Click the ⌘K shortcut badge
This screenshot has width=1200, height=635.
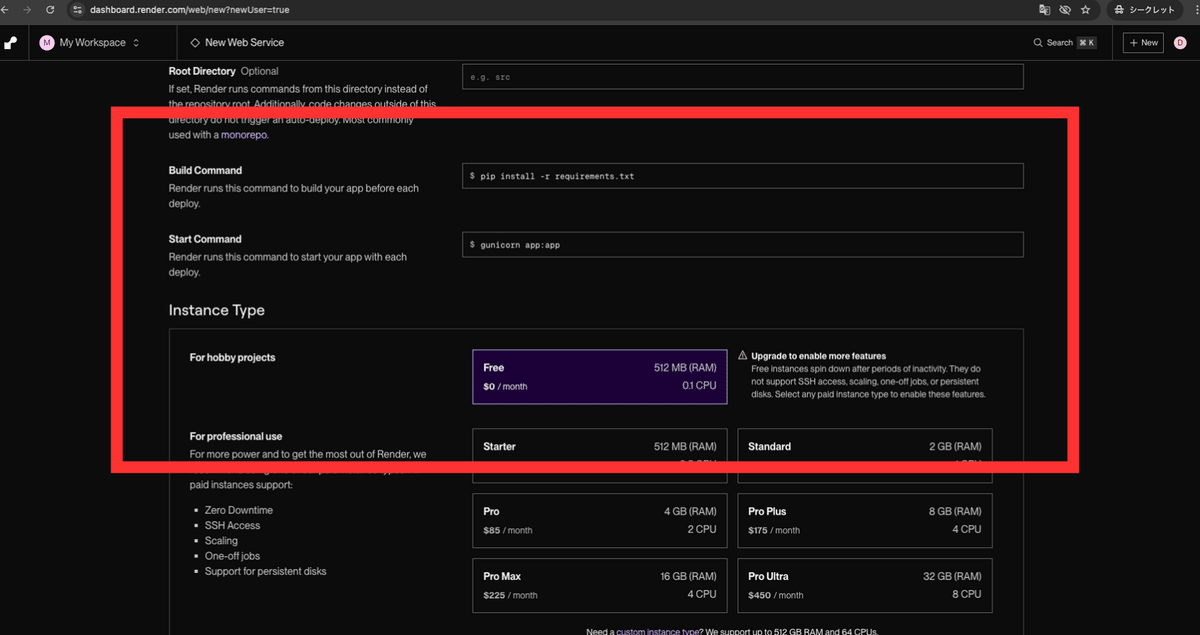1086,43
